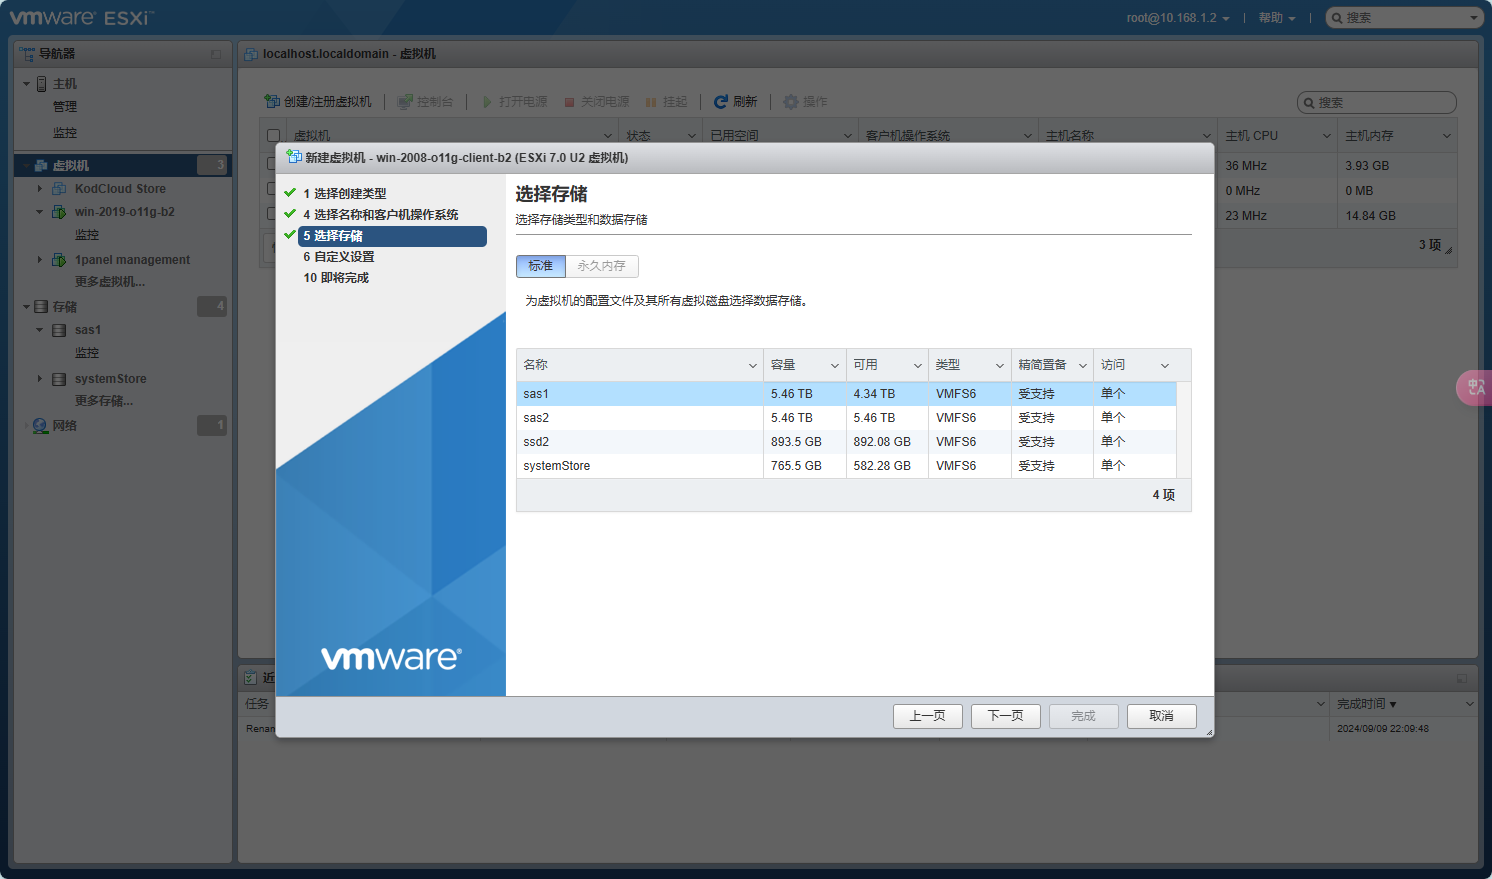1492x879 pixels.
Task: Select the systemStore datastore row
Action: point(846,466)
